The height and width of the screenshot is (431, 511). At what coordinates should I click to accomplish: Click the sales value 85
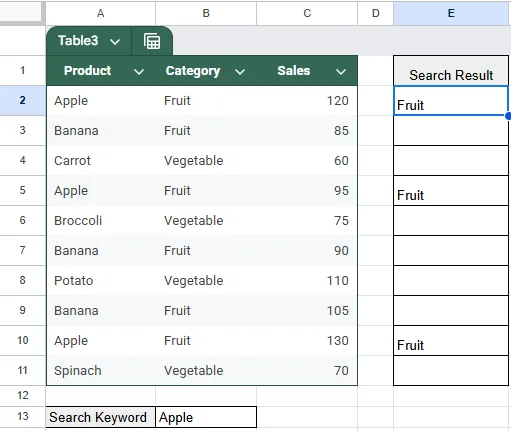coord(341,131)
